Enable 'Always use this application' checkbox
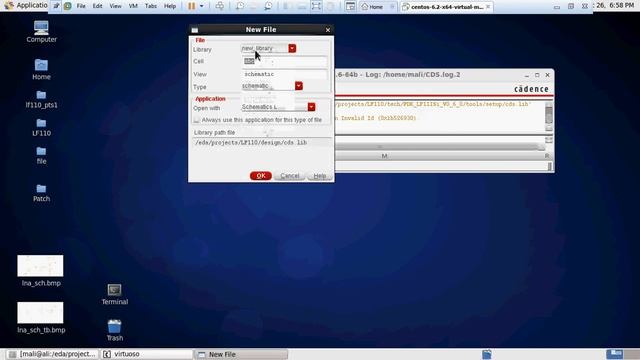640x360 pixels. (x=197, y=120)
